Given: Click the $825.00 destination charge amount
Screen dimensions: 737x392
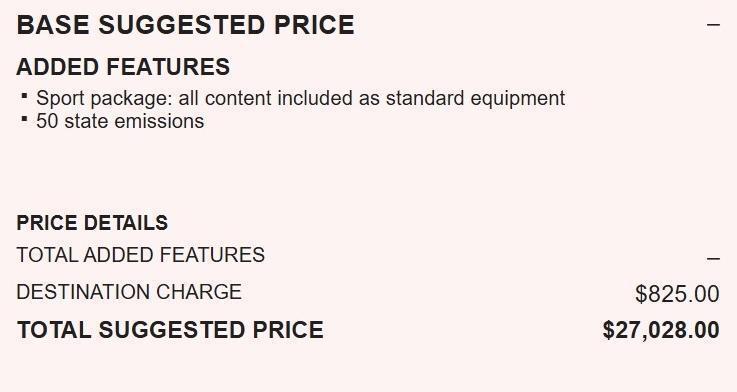Looking at the screenshot, I should click(x=677, y=294).
